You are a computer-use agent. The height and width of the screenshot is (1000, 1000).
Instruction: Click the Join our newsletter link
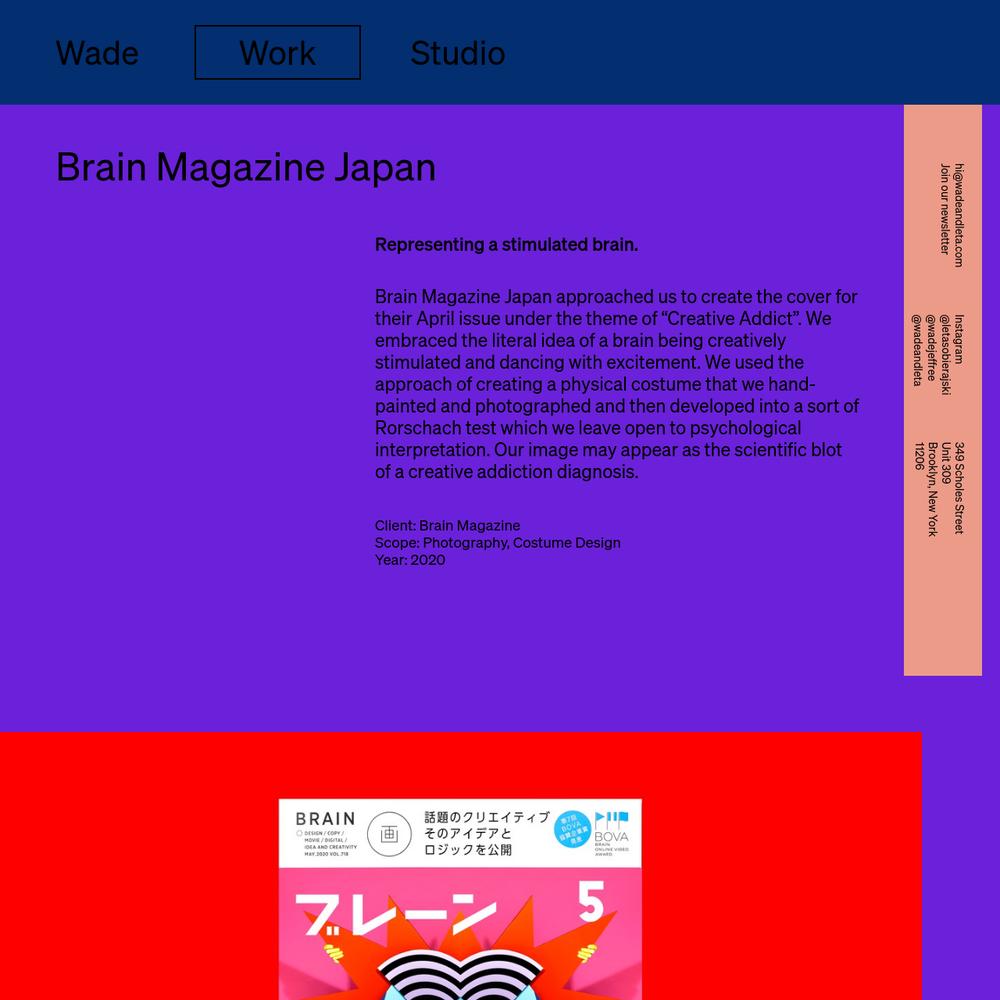pos(945,209)
